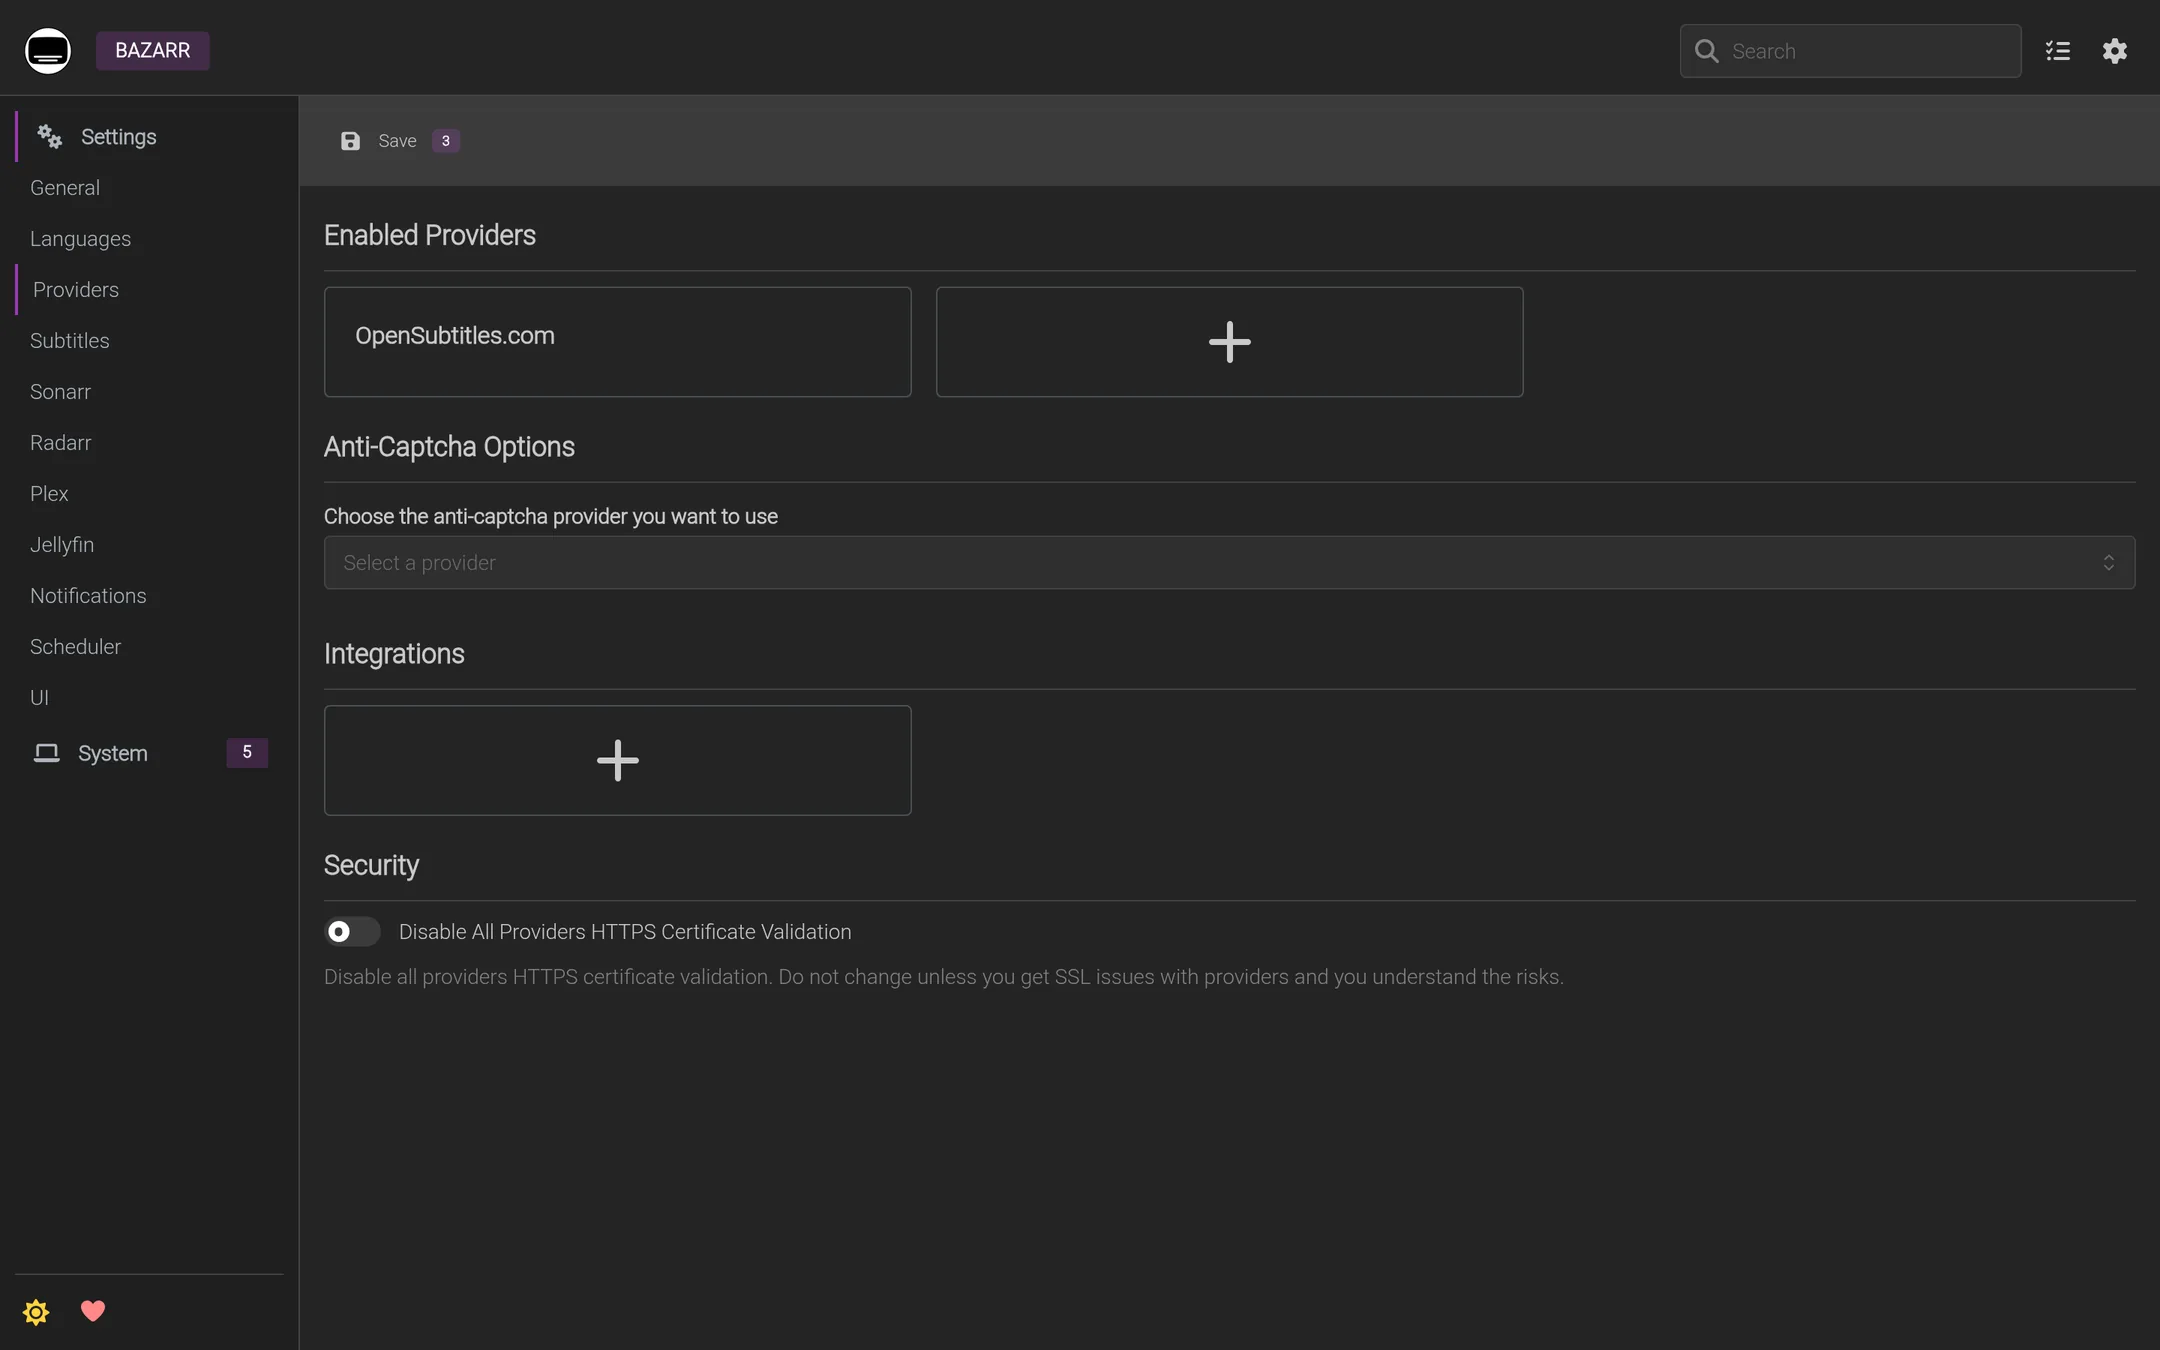Screen dimensions: 2160x1350
Task: Collapse the Settings section header
Action: tap(150, 136)
